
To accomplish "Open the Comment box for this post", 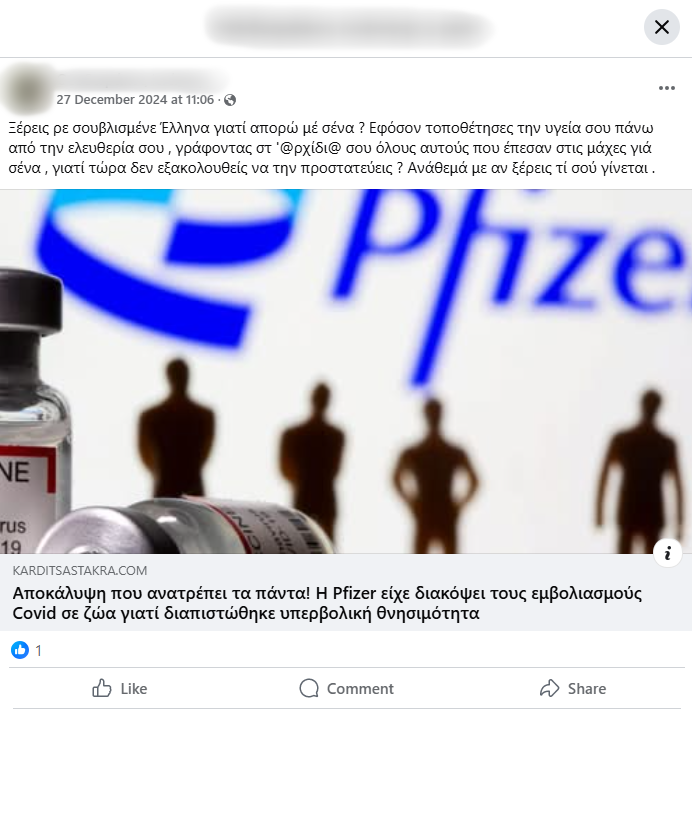I will pos(347,688).
